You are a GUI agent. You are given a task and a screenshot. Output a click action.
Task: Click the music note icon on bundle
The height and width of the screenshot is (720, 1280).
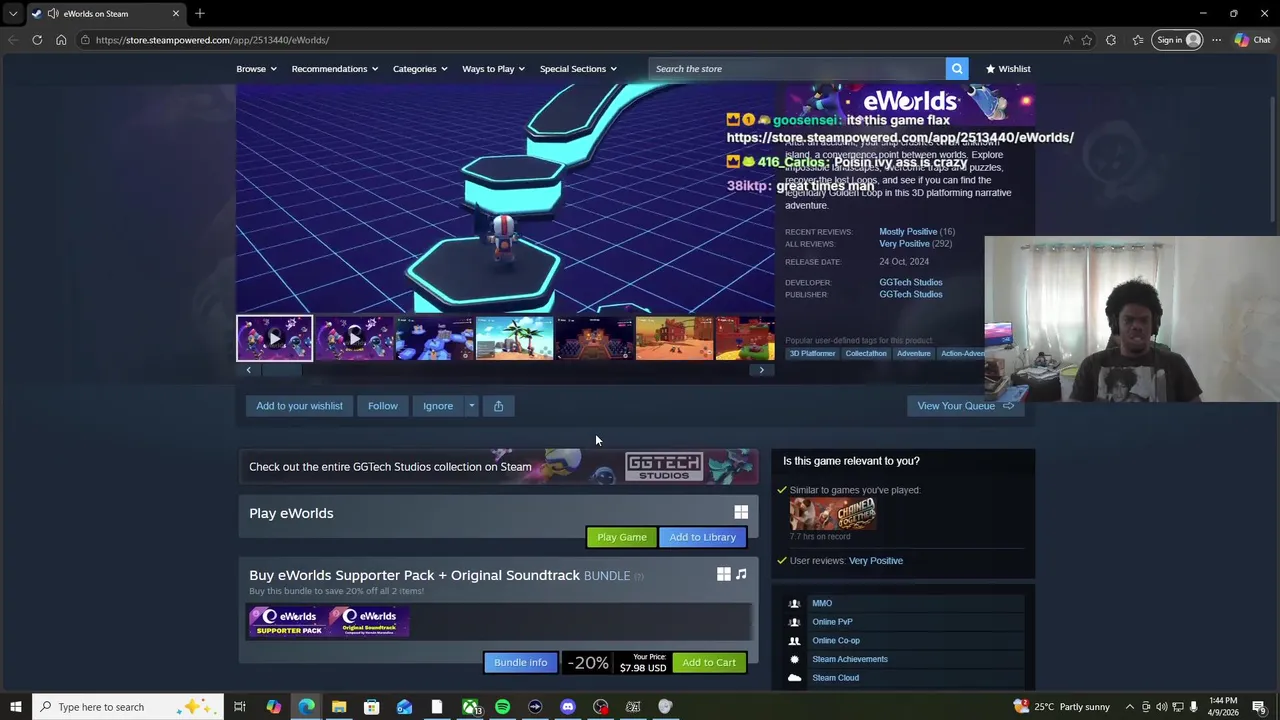pos(741,574)
